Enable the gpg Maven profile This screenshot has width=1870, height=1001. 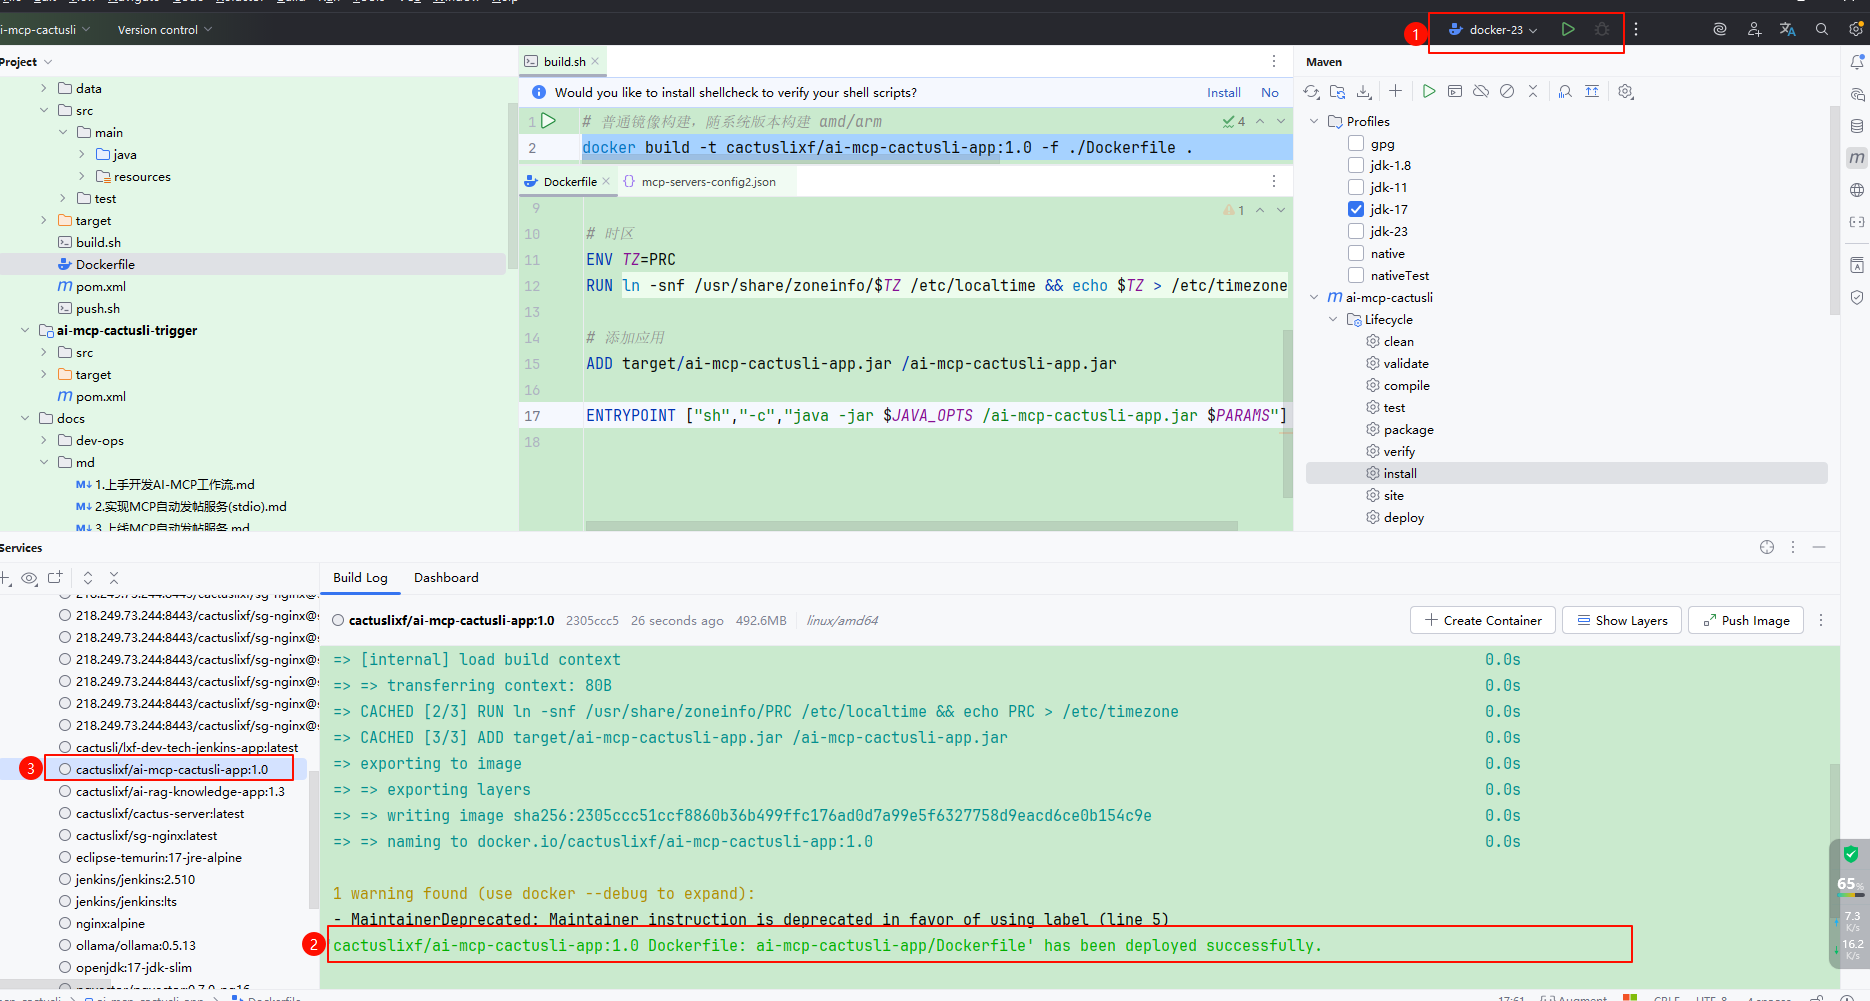(1356, 143)
